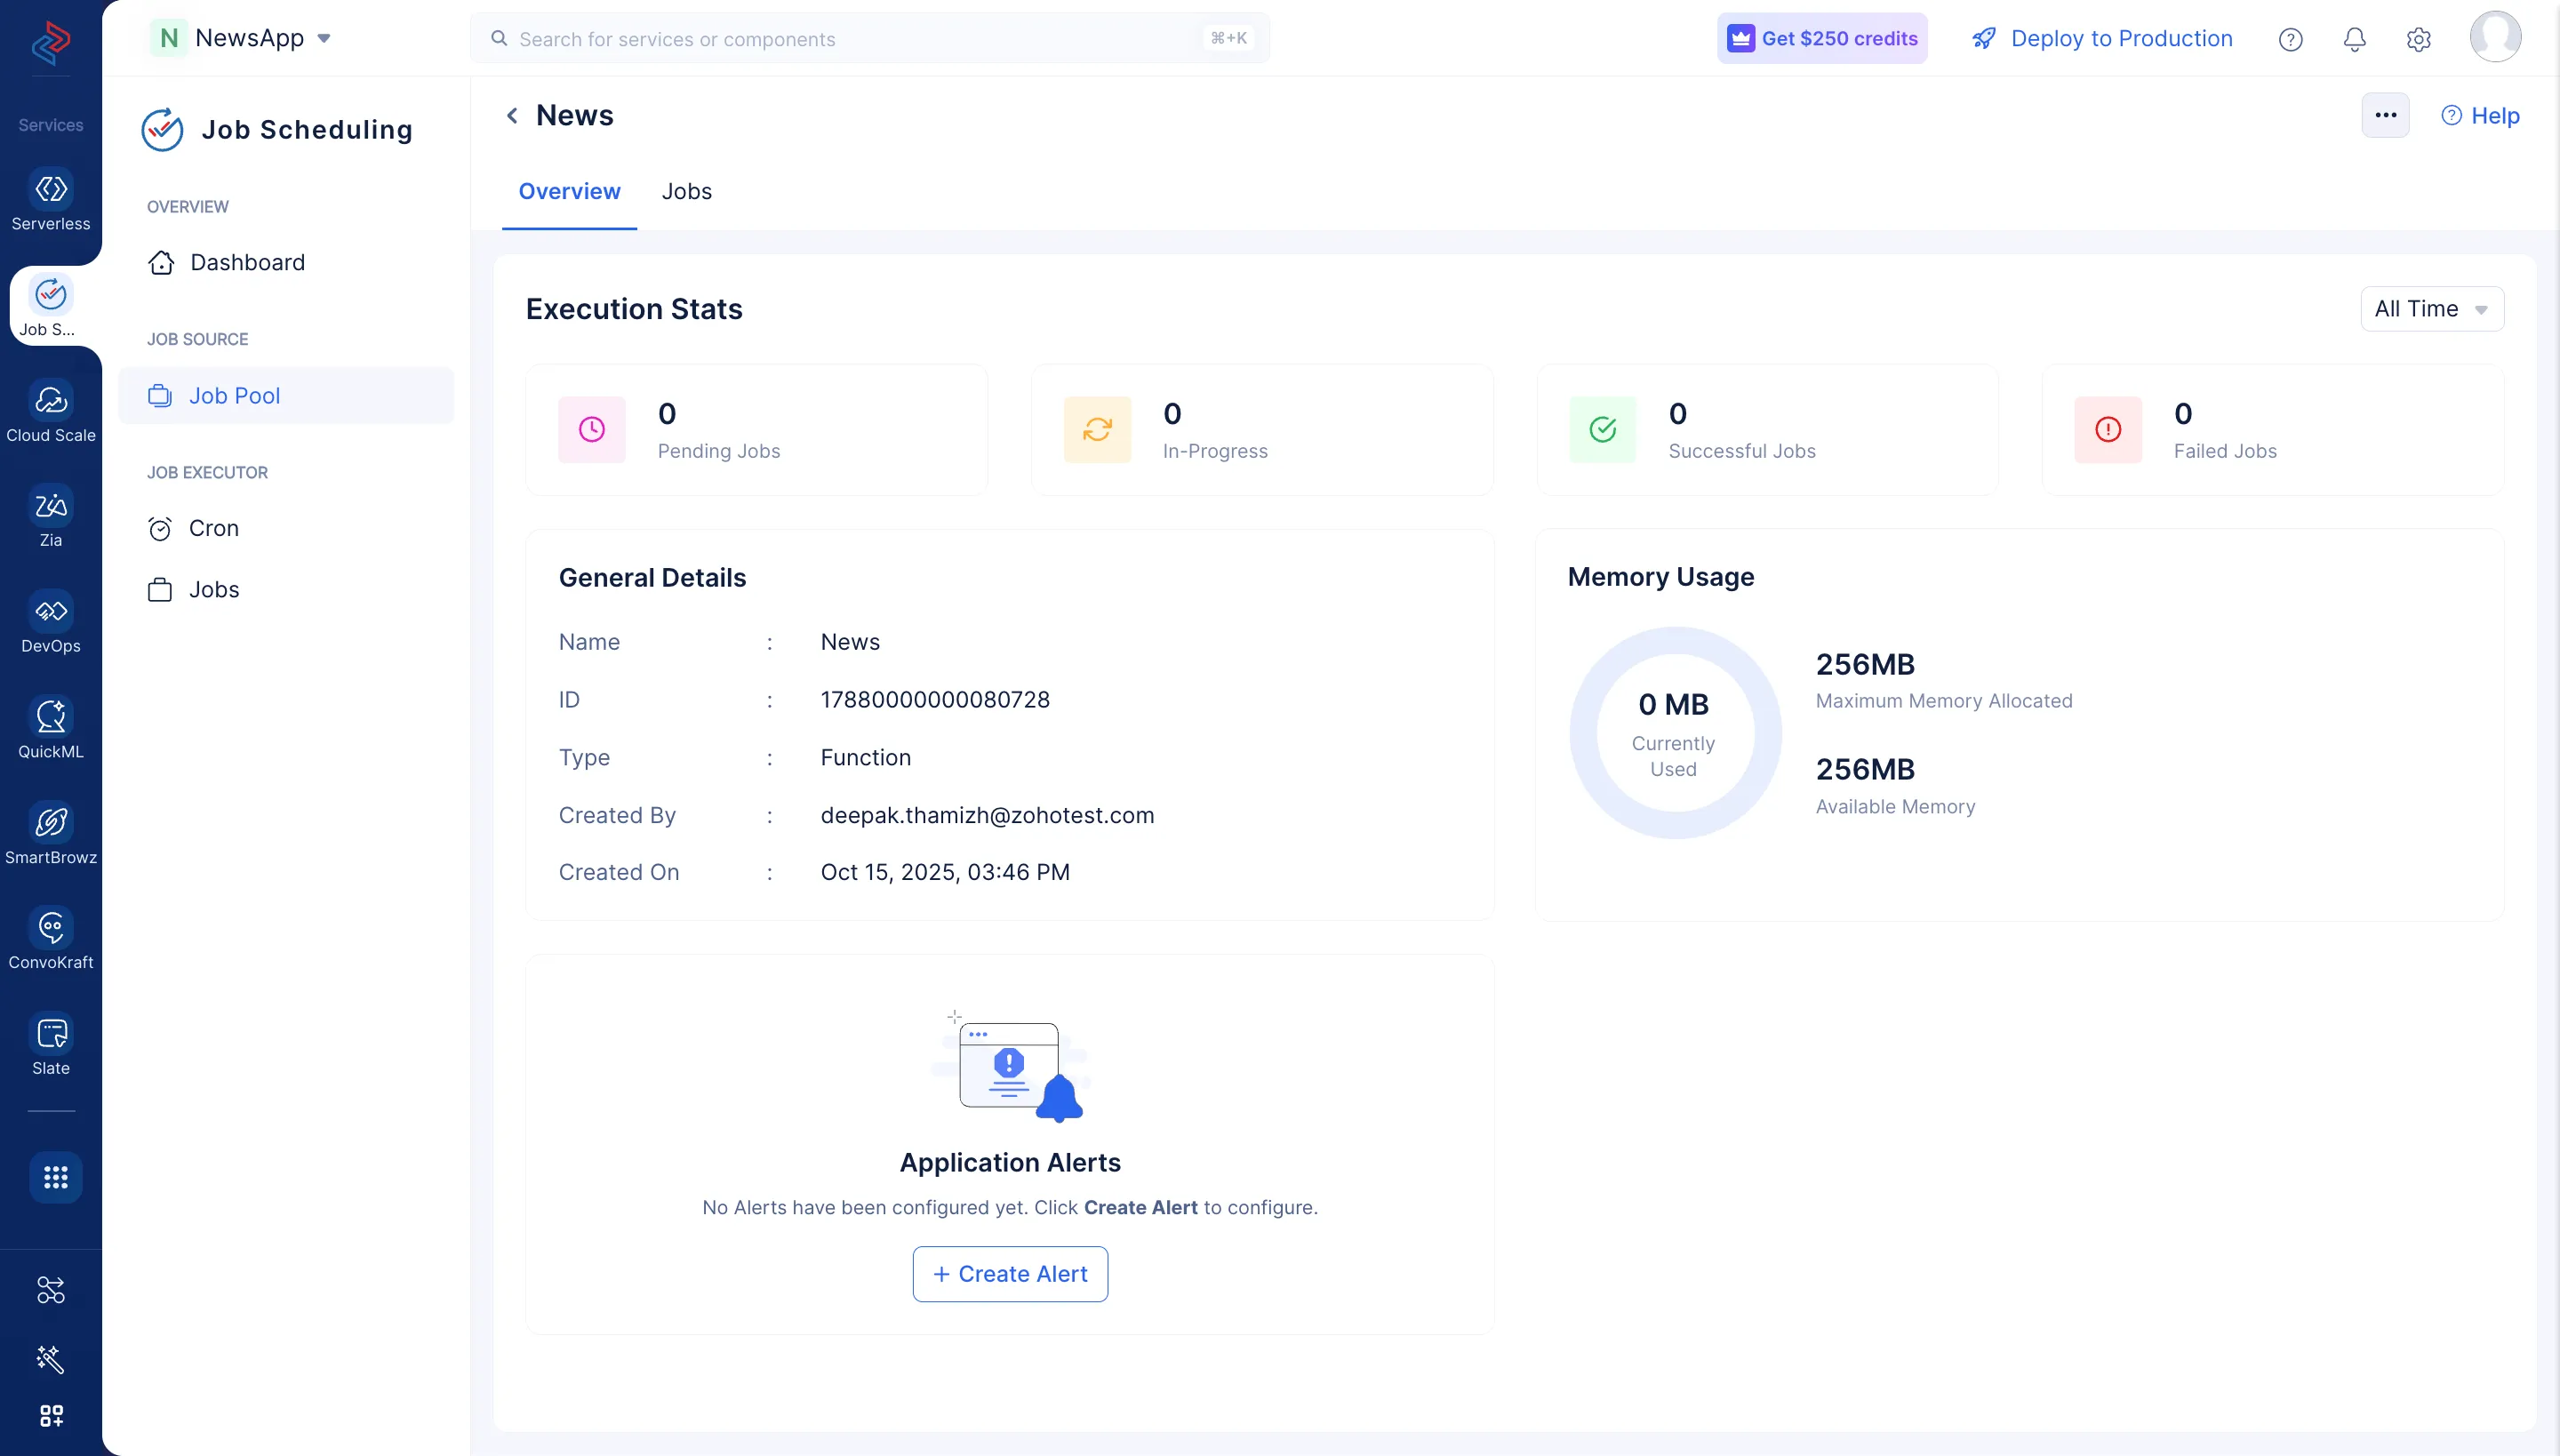Open the settings gear icon
This screenshot has height=1456, width=2560.
coord(2419,38)
